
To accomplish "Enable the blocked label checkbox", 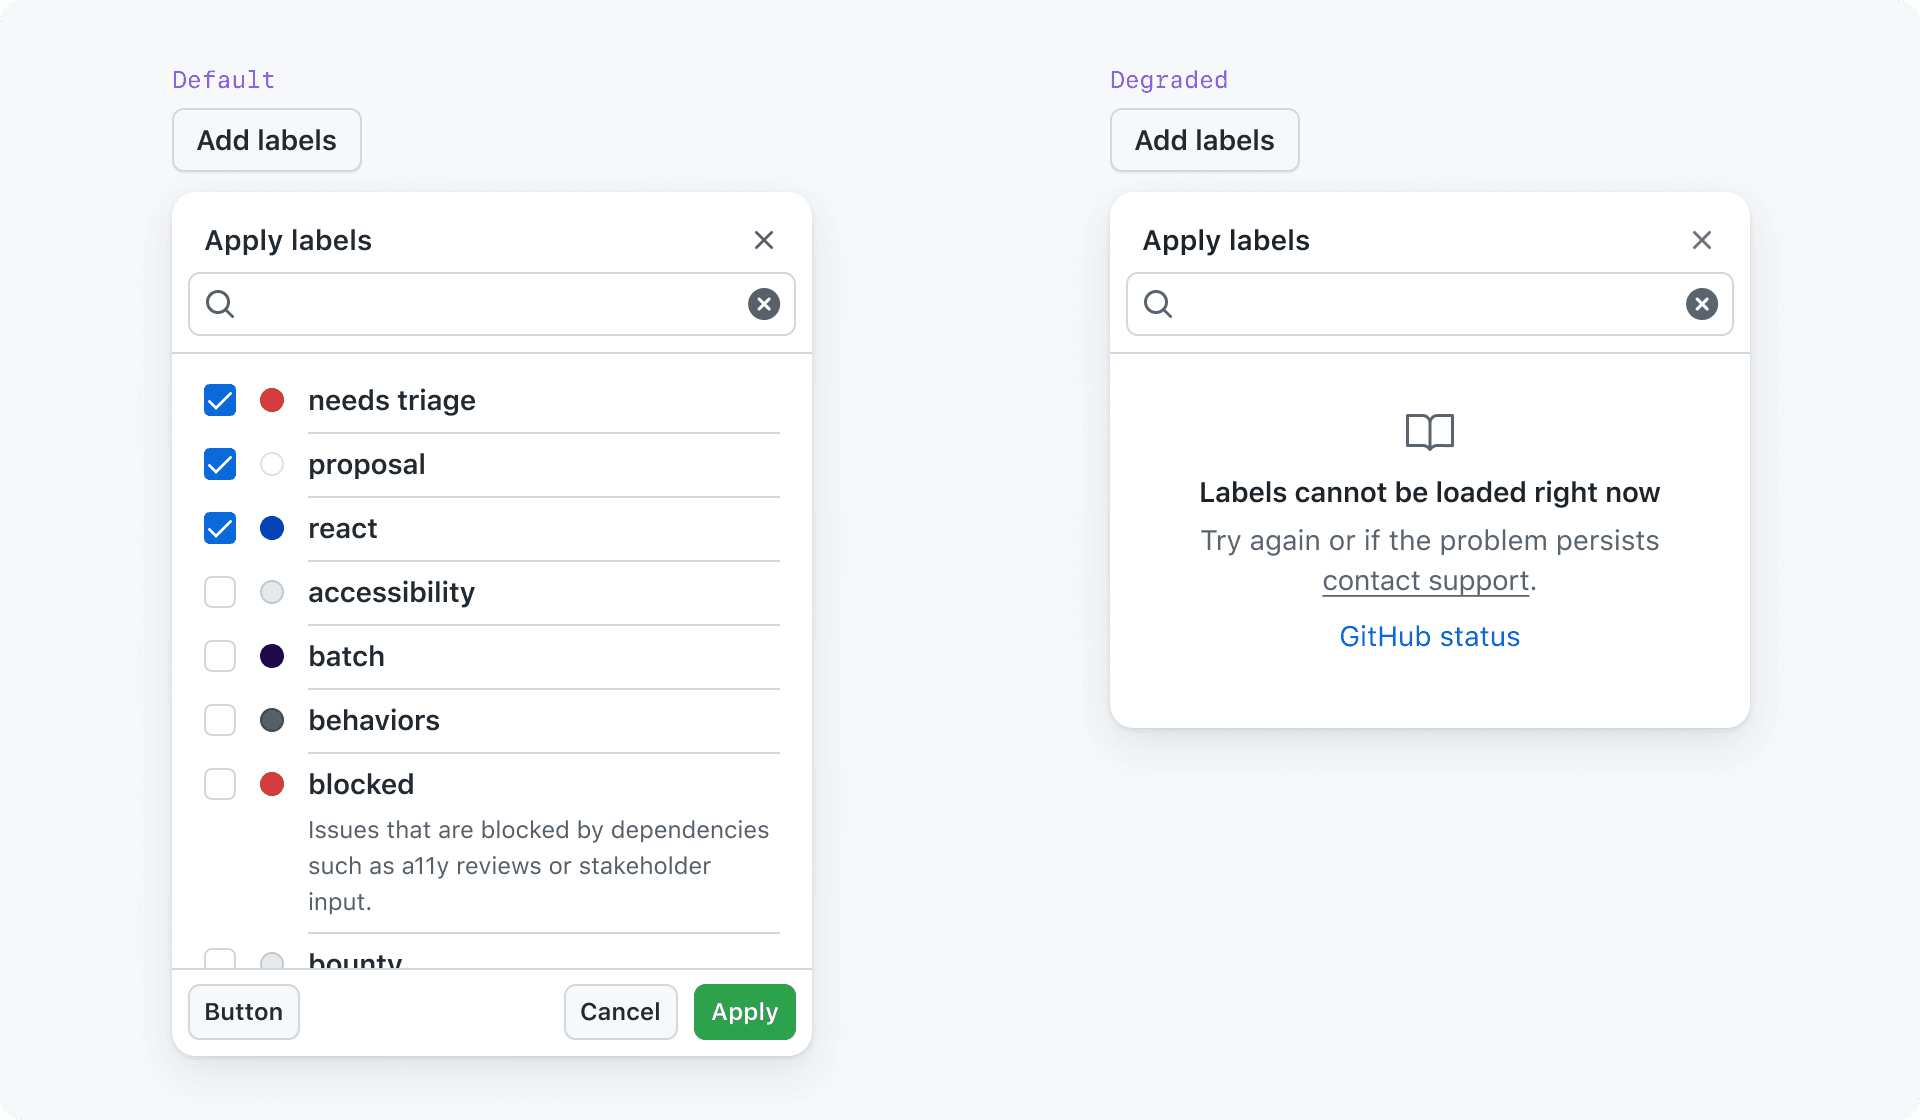I will (219, 784).
